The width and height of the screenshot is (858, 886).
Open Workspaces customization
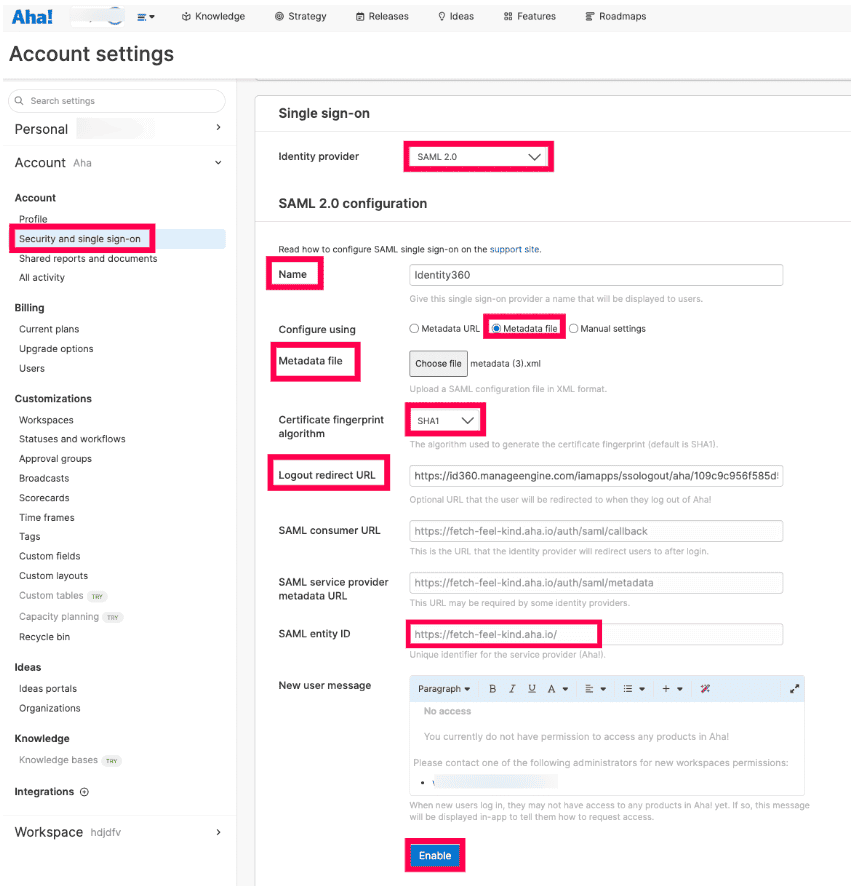click(46, 420)
